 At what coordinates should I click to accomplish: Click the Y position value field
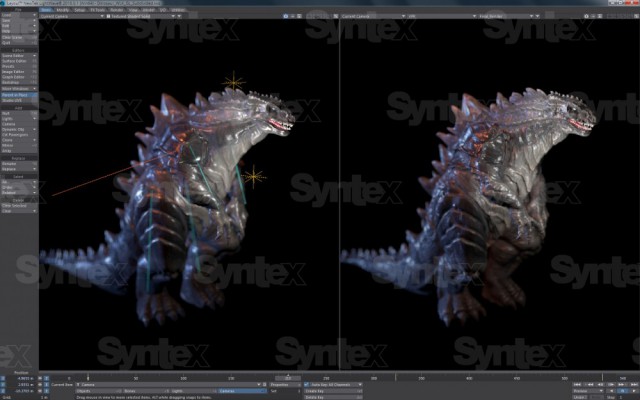point(22,384)
